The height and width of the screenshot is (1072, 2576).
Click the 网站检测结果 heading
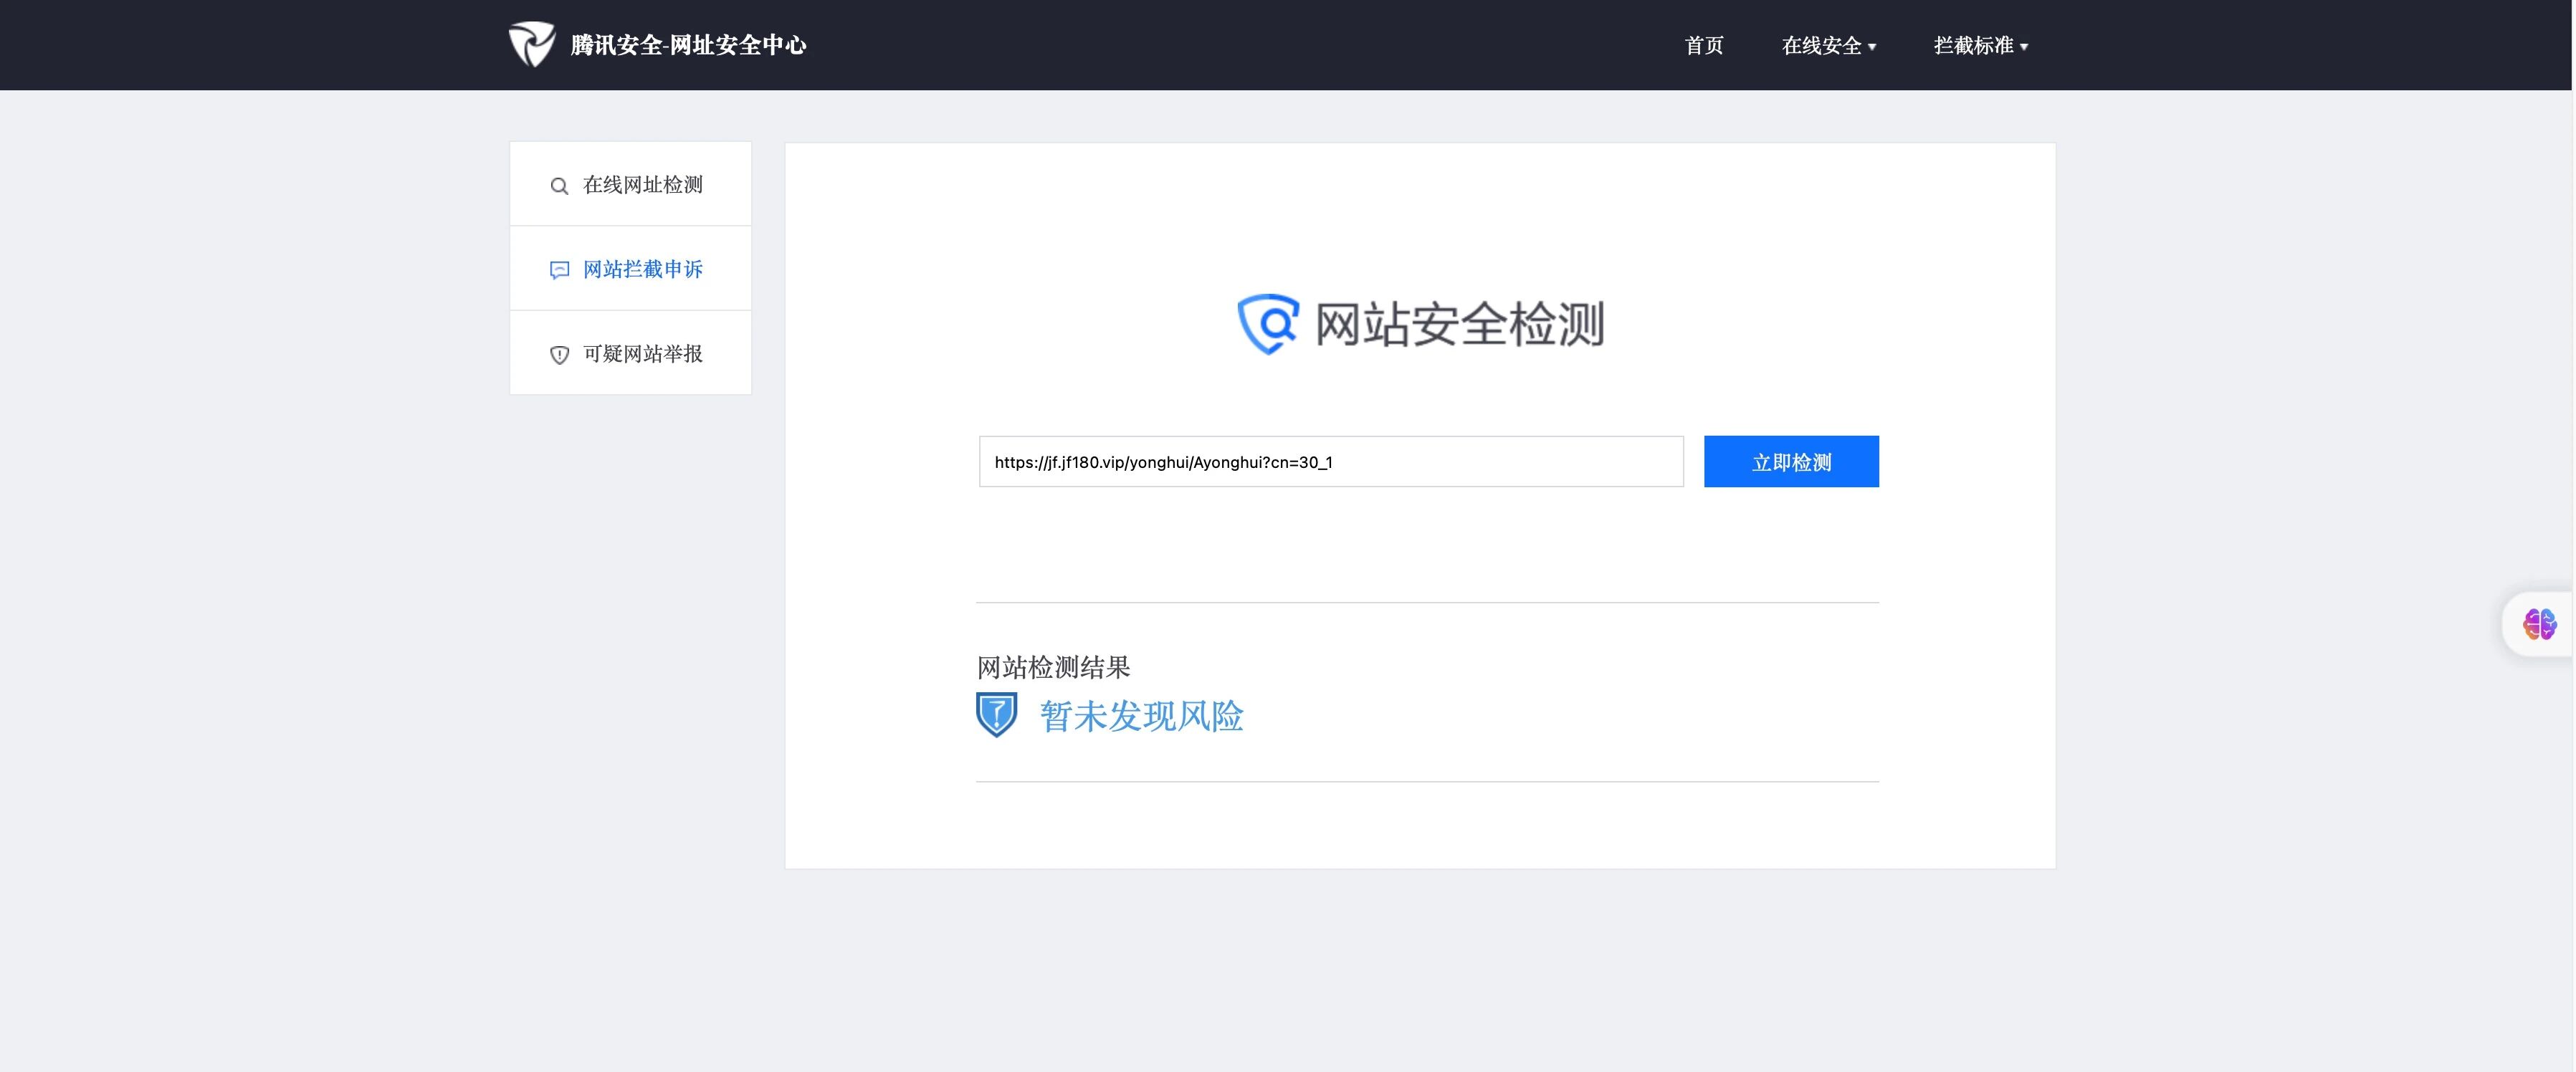pos(1053,667)
